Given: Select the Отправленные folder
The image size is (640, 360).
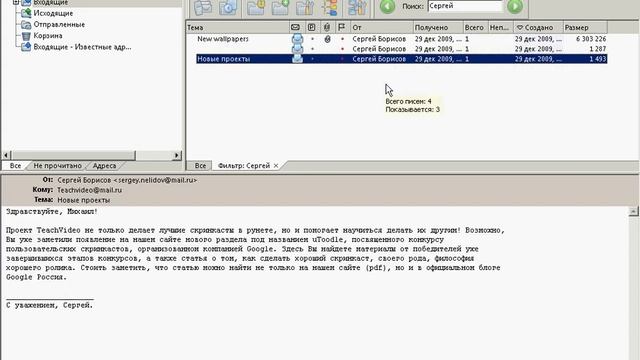Looking at the screenshot, I should click(59, 24).
